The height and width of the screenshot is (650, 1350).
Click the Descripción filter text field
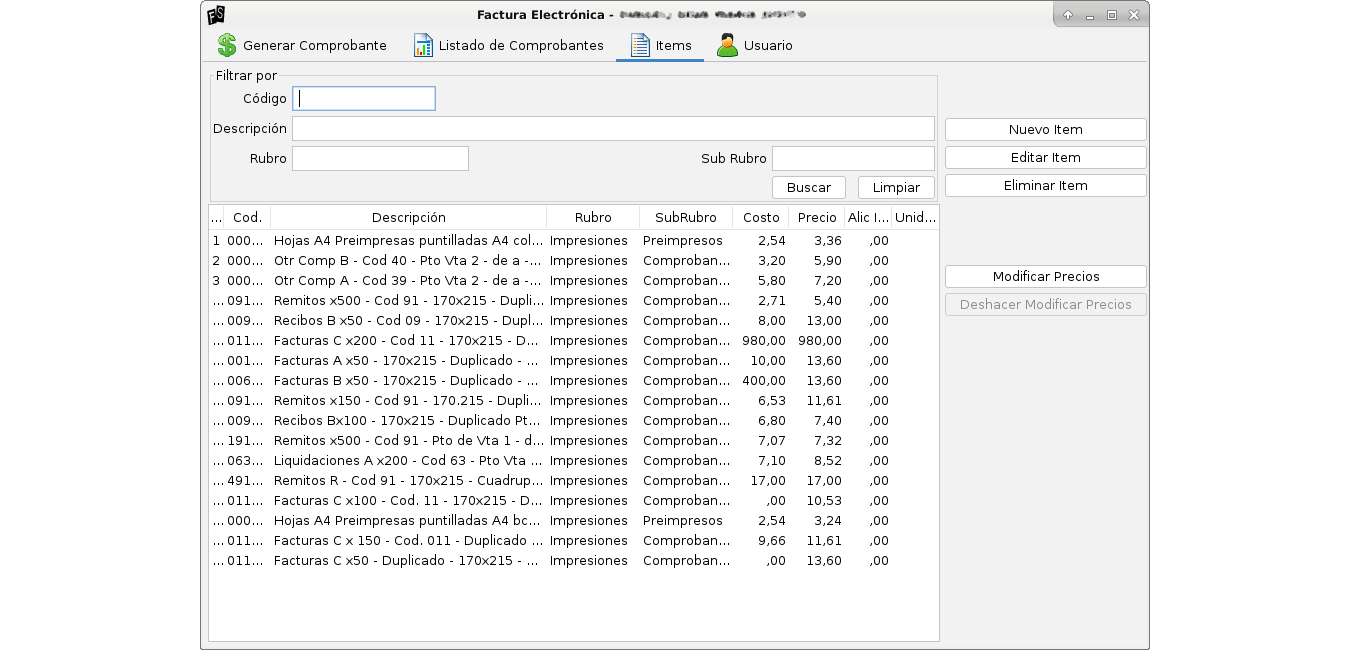click(613, 128)
